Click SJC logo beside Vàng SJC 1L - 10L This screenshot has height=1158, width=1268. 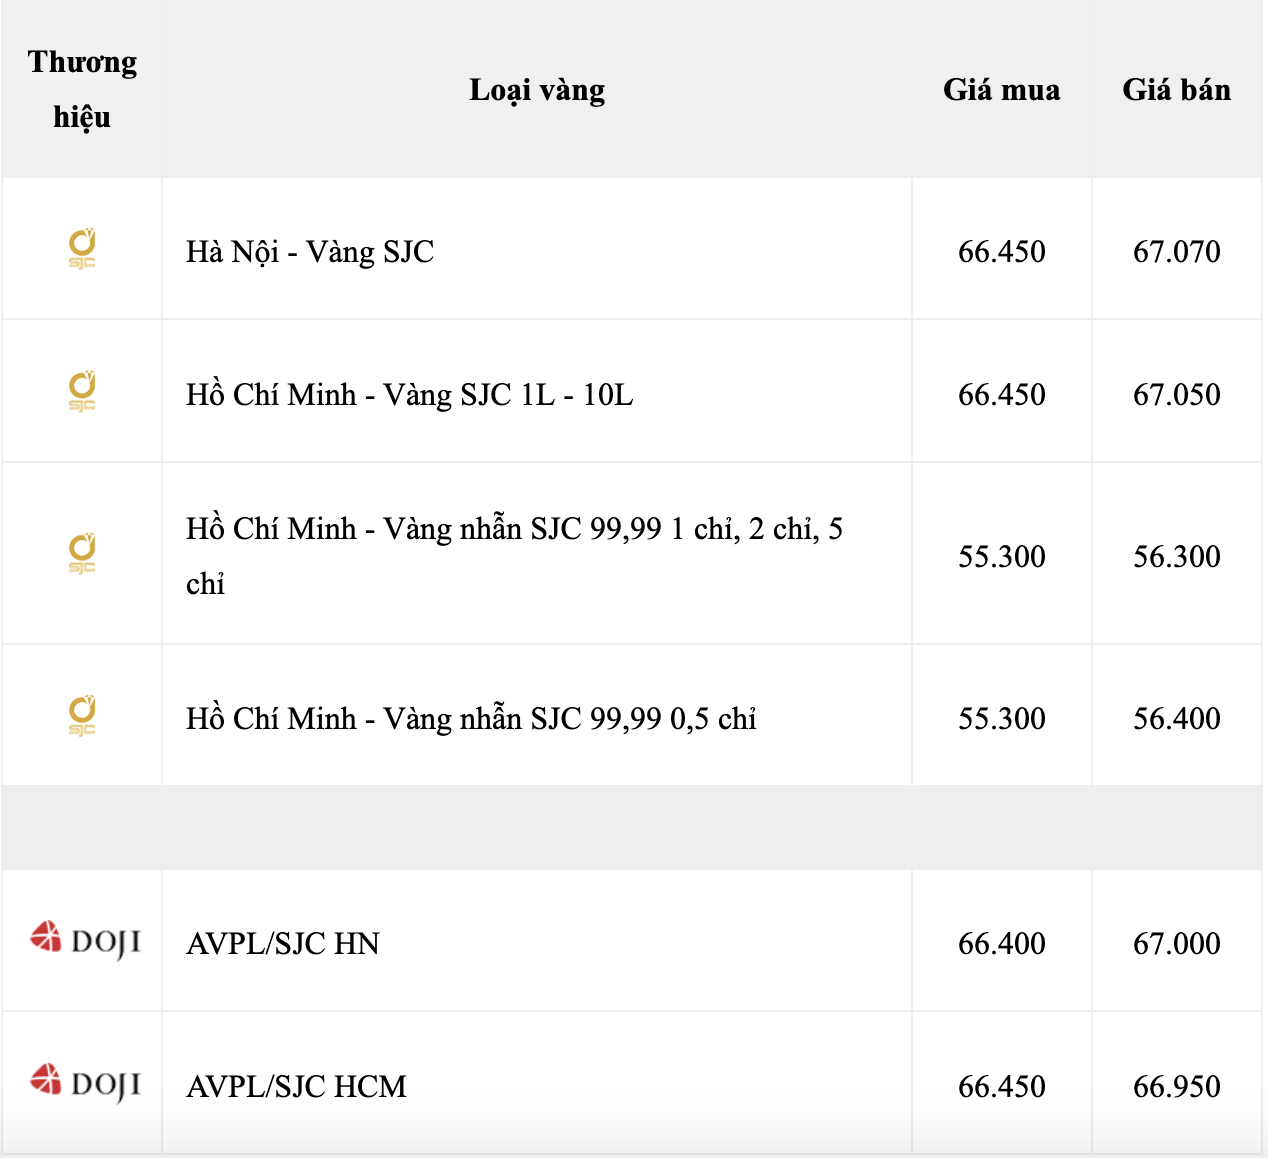82,391
